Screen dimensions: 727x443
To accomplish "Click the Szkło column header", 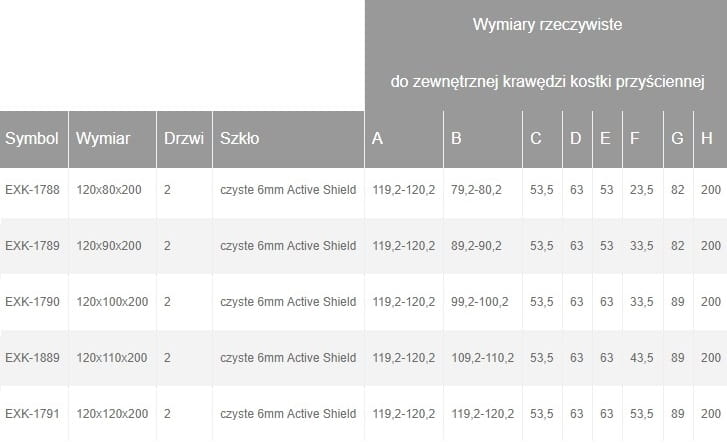I will (x=240, y=139).
